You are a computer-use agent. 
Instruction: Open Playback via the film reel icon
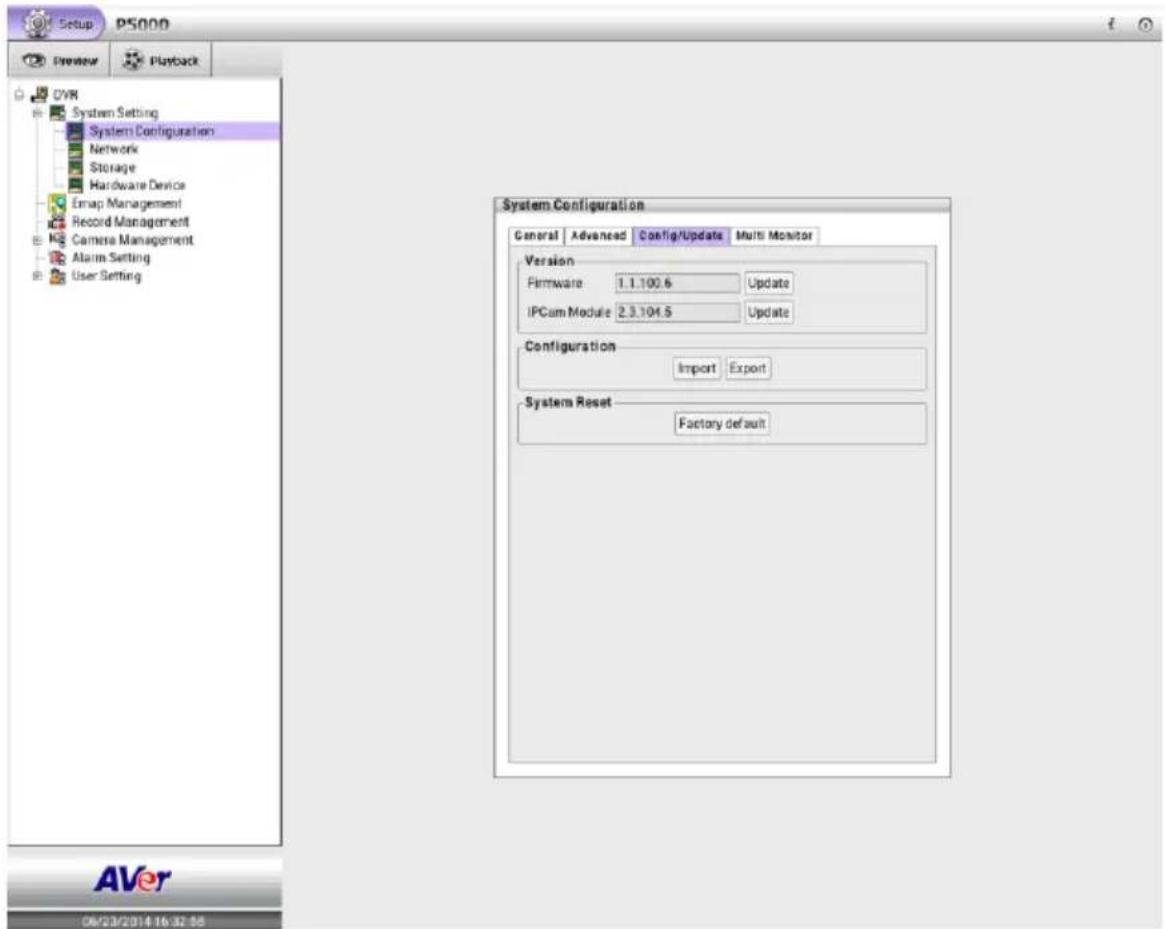(133, 59)
